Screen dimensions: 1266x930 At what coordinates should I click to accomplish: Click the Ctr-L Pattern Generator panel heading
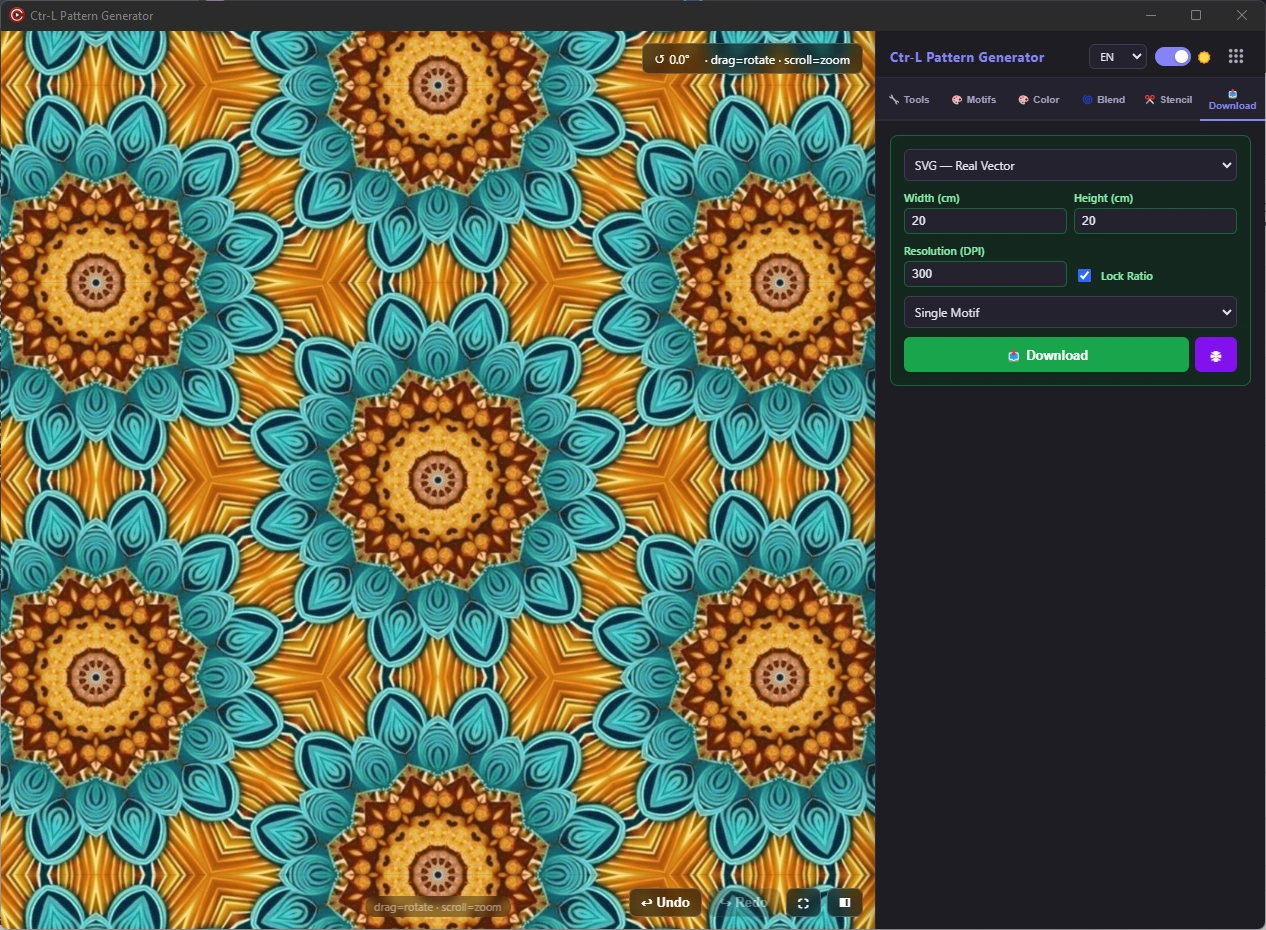tap(967, 57)
